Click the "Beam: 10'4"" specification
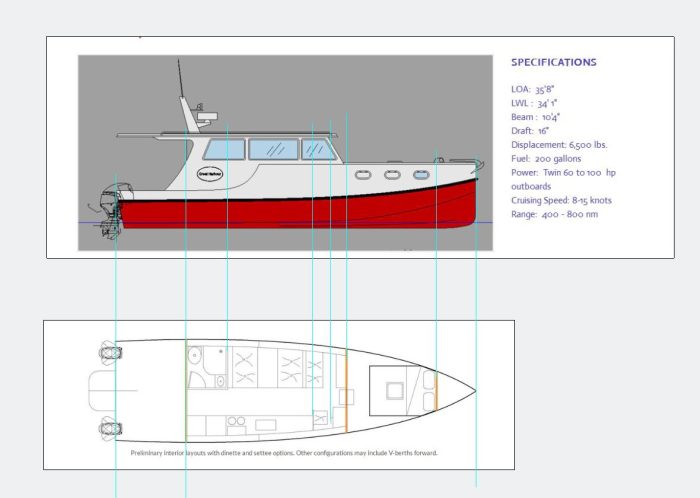Viewport: 700px width, 498px height. click(535, 117)
